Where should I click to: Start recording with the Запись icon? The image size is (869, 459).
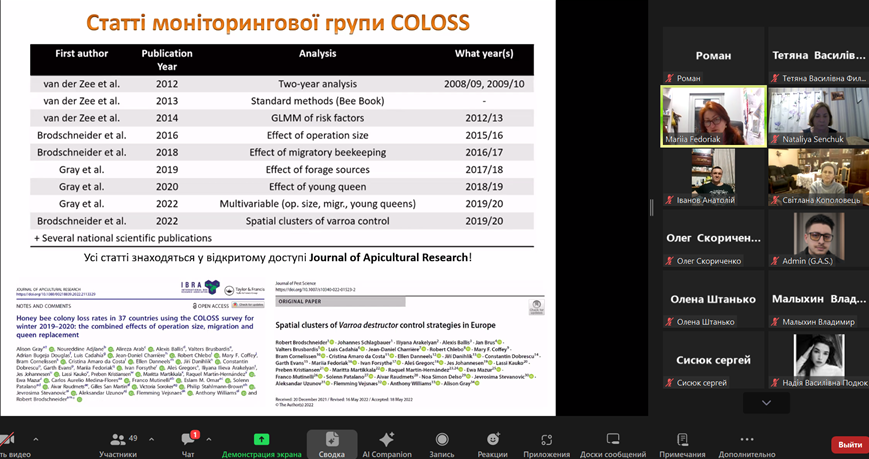click(x=442, y=440)
